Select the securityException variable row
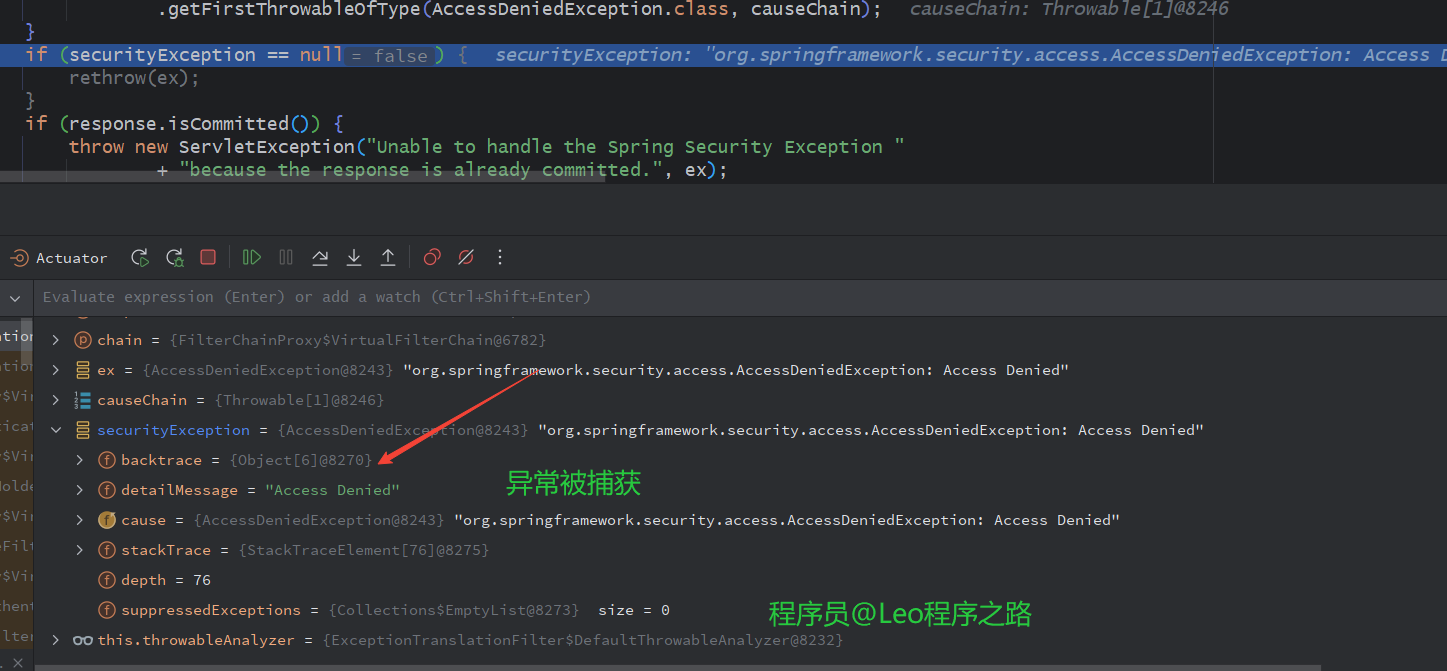1447x671 pixels. 740,430
